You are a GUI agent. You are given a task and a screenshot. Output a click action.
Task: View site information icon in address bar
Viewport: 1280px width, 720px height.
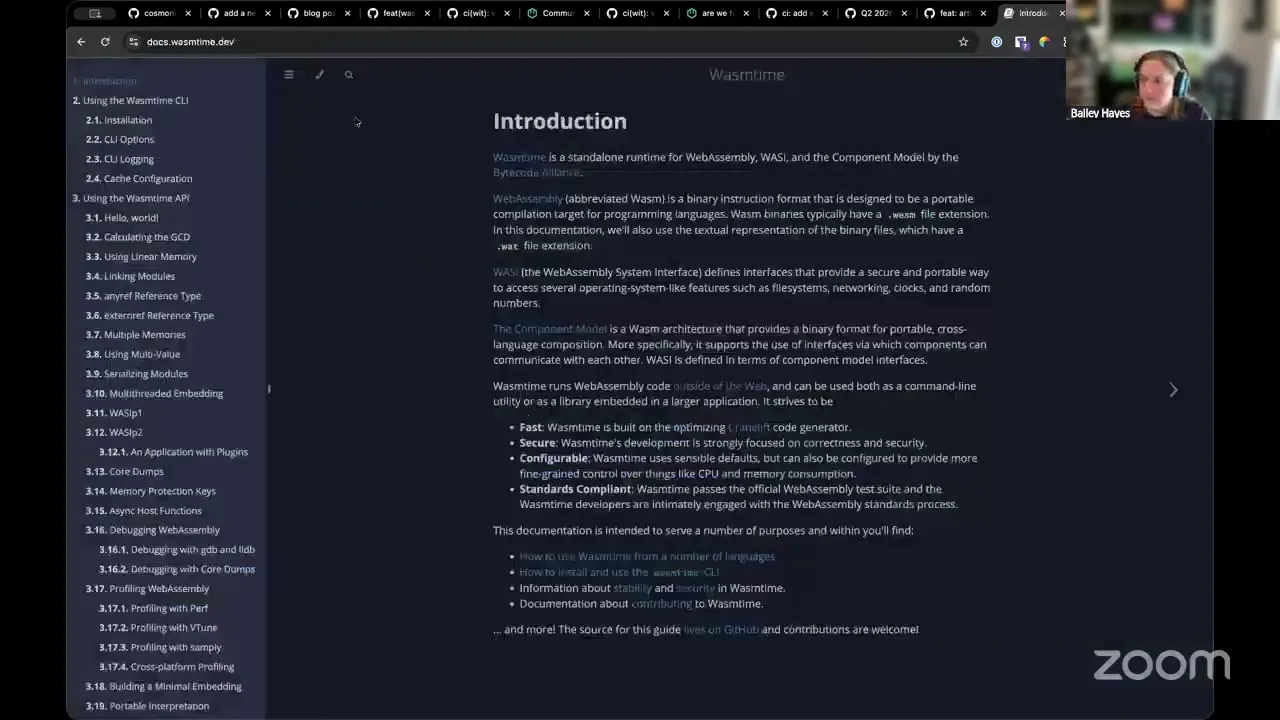click(133, 42)
